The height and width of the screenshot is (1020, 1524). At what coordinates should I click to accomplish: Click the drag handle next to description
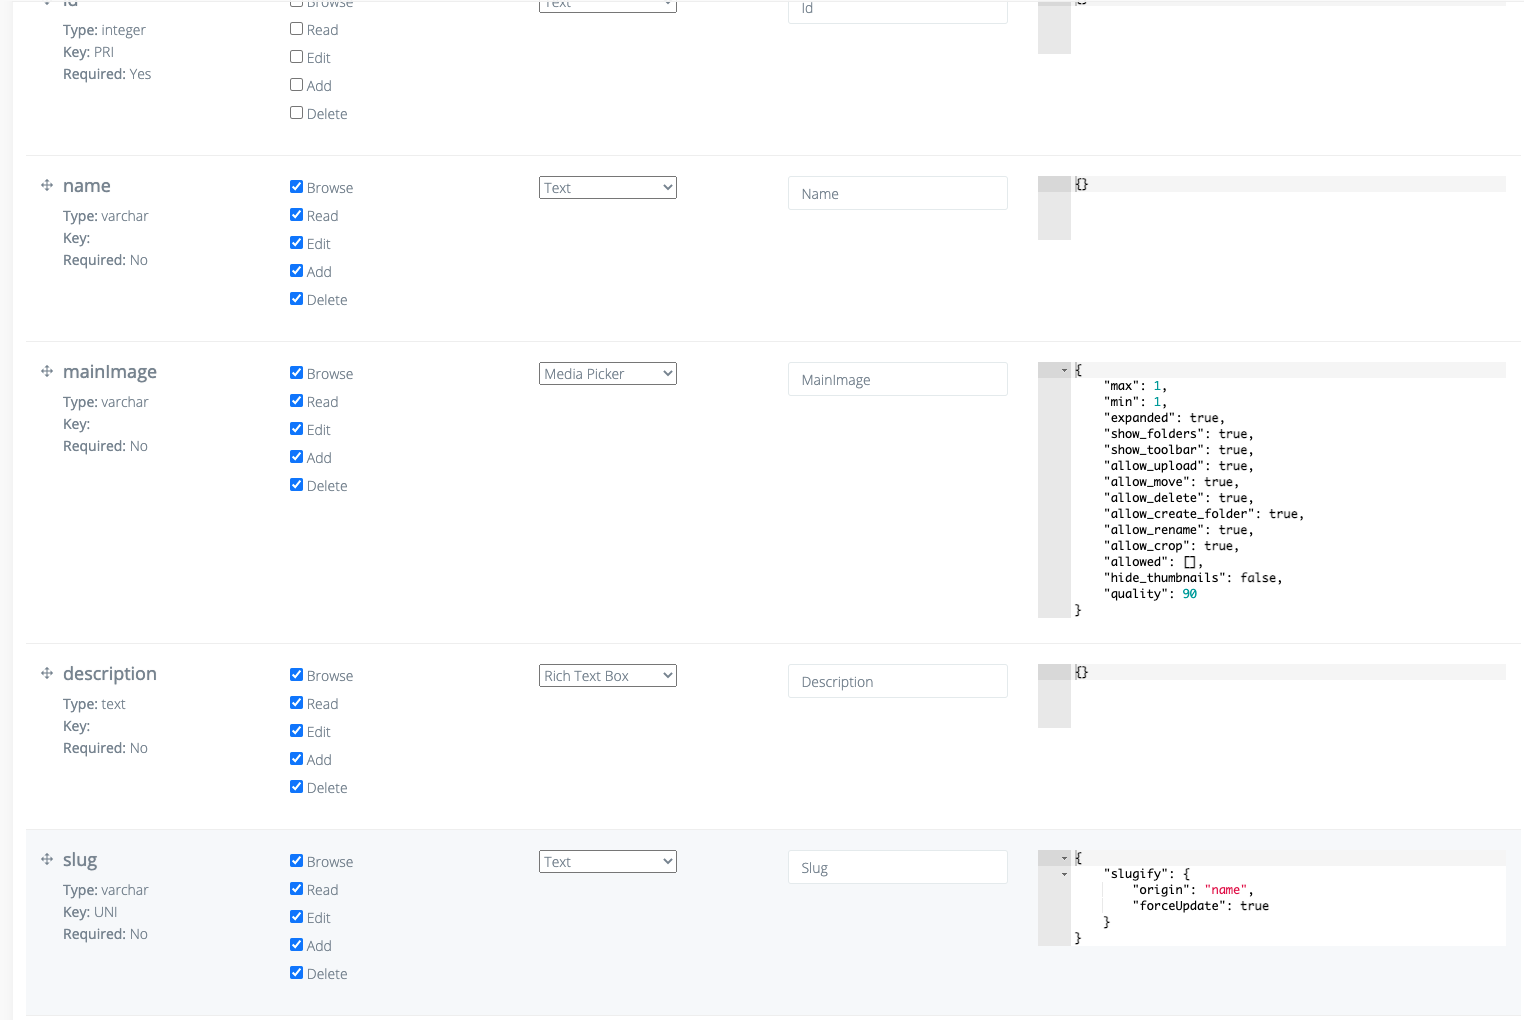point(46,673)
